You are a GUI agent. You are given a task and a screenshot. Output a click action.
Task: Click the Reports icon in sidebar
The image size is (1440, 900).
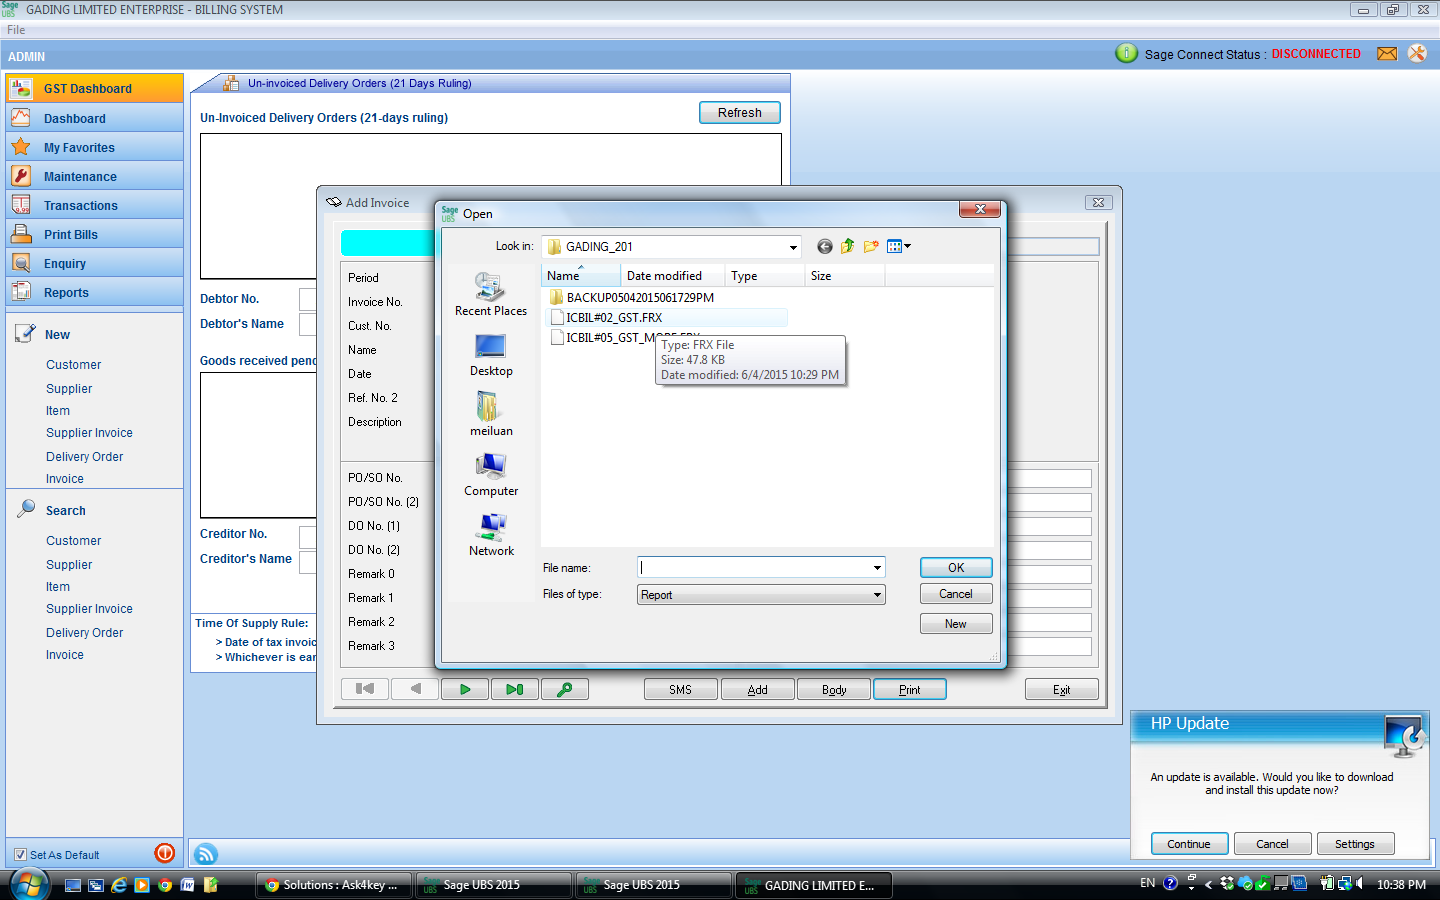click(x=21, y=292)
